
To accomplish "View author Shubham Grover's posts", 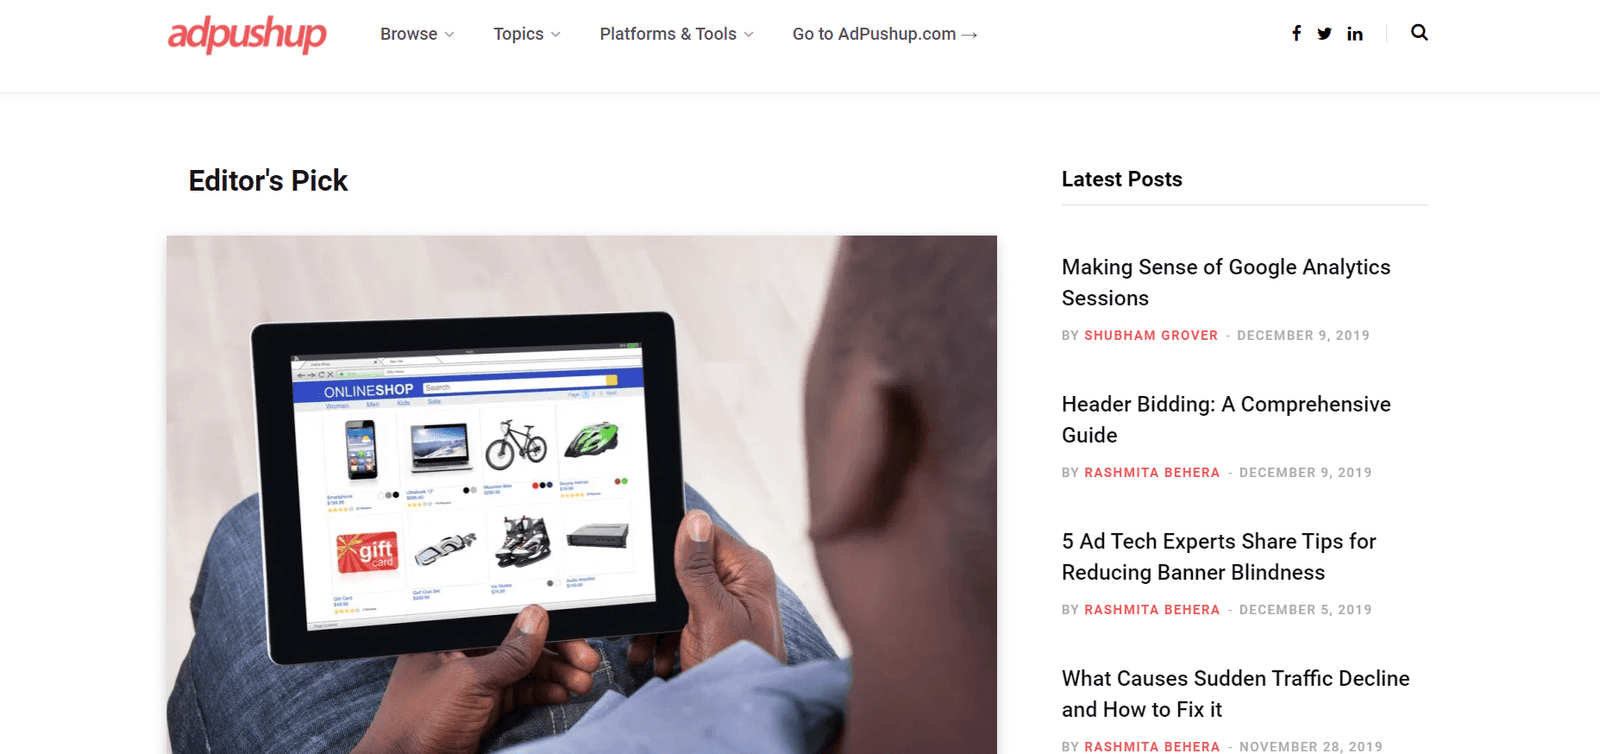I will point(1151,335).
